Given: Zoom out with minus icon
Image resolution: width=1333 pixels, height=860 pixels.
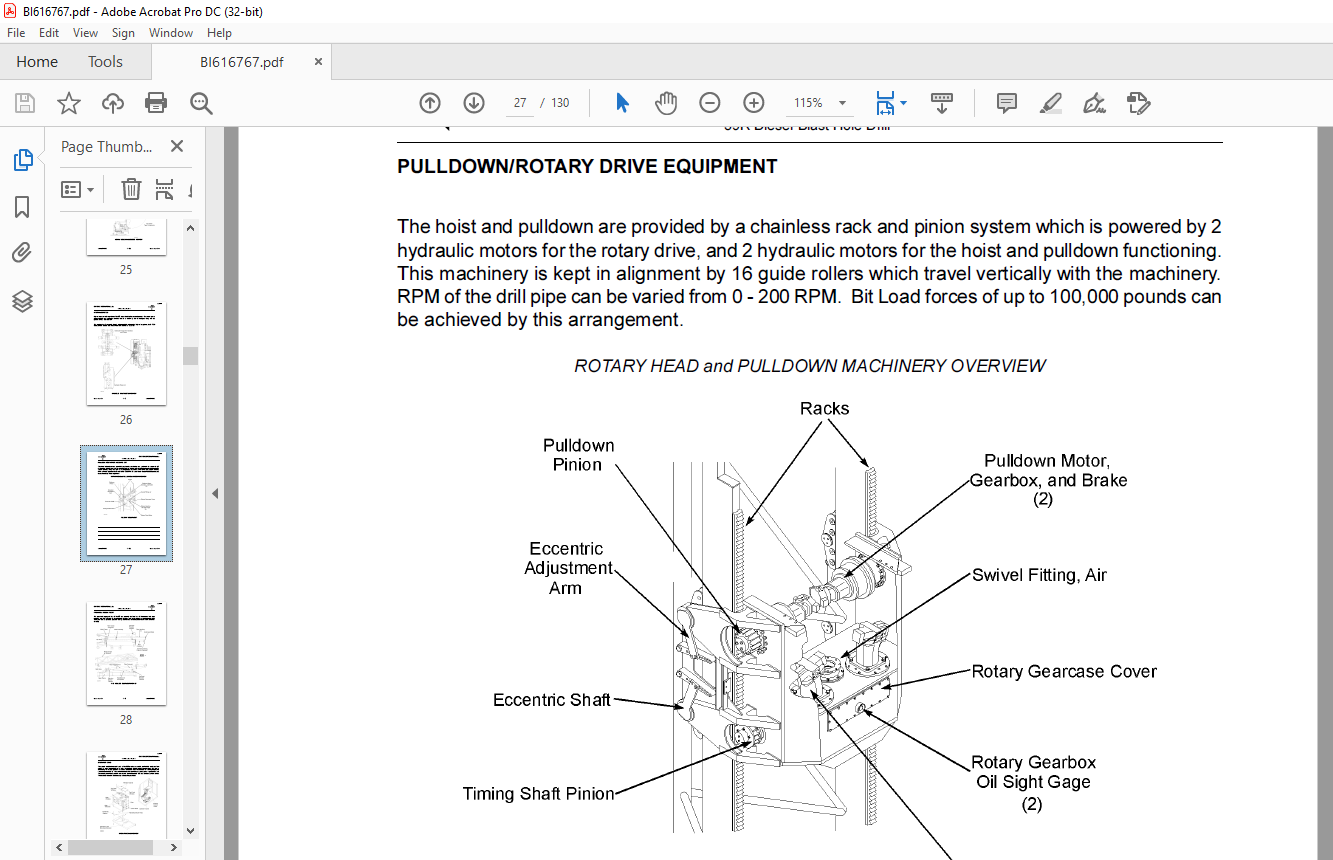Looking at the screenshot, I should coord(710,103).
